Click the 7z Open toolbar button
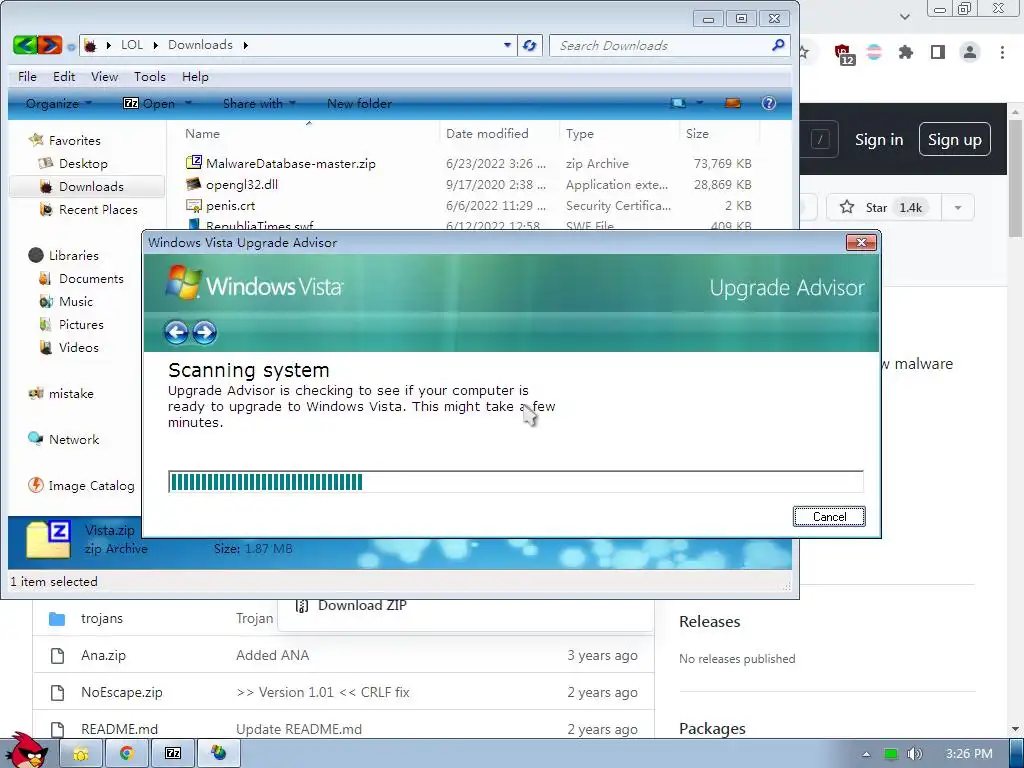 149,103
